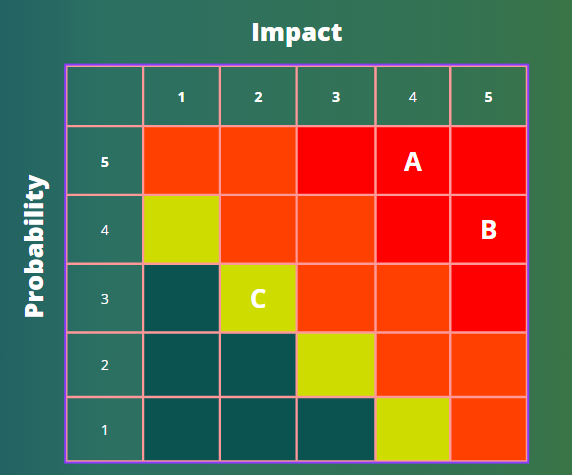This screenshot has height=475, width=572.
Task: Select the Probability axis label
Action: tap(35, 246)
